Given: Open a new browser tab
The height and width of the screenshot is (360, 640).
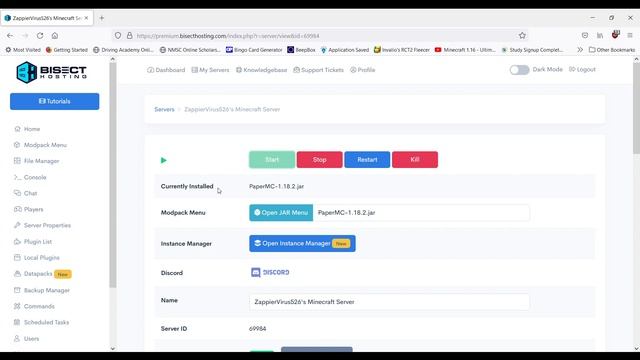Looking at the screenshot, I should click(x=102, y=18).
